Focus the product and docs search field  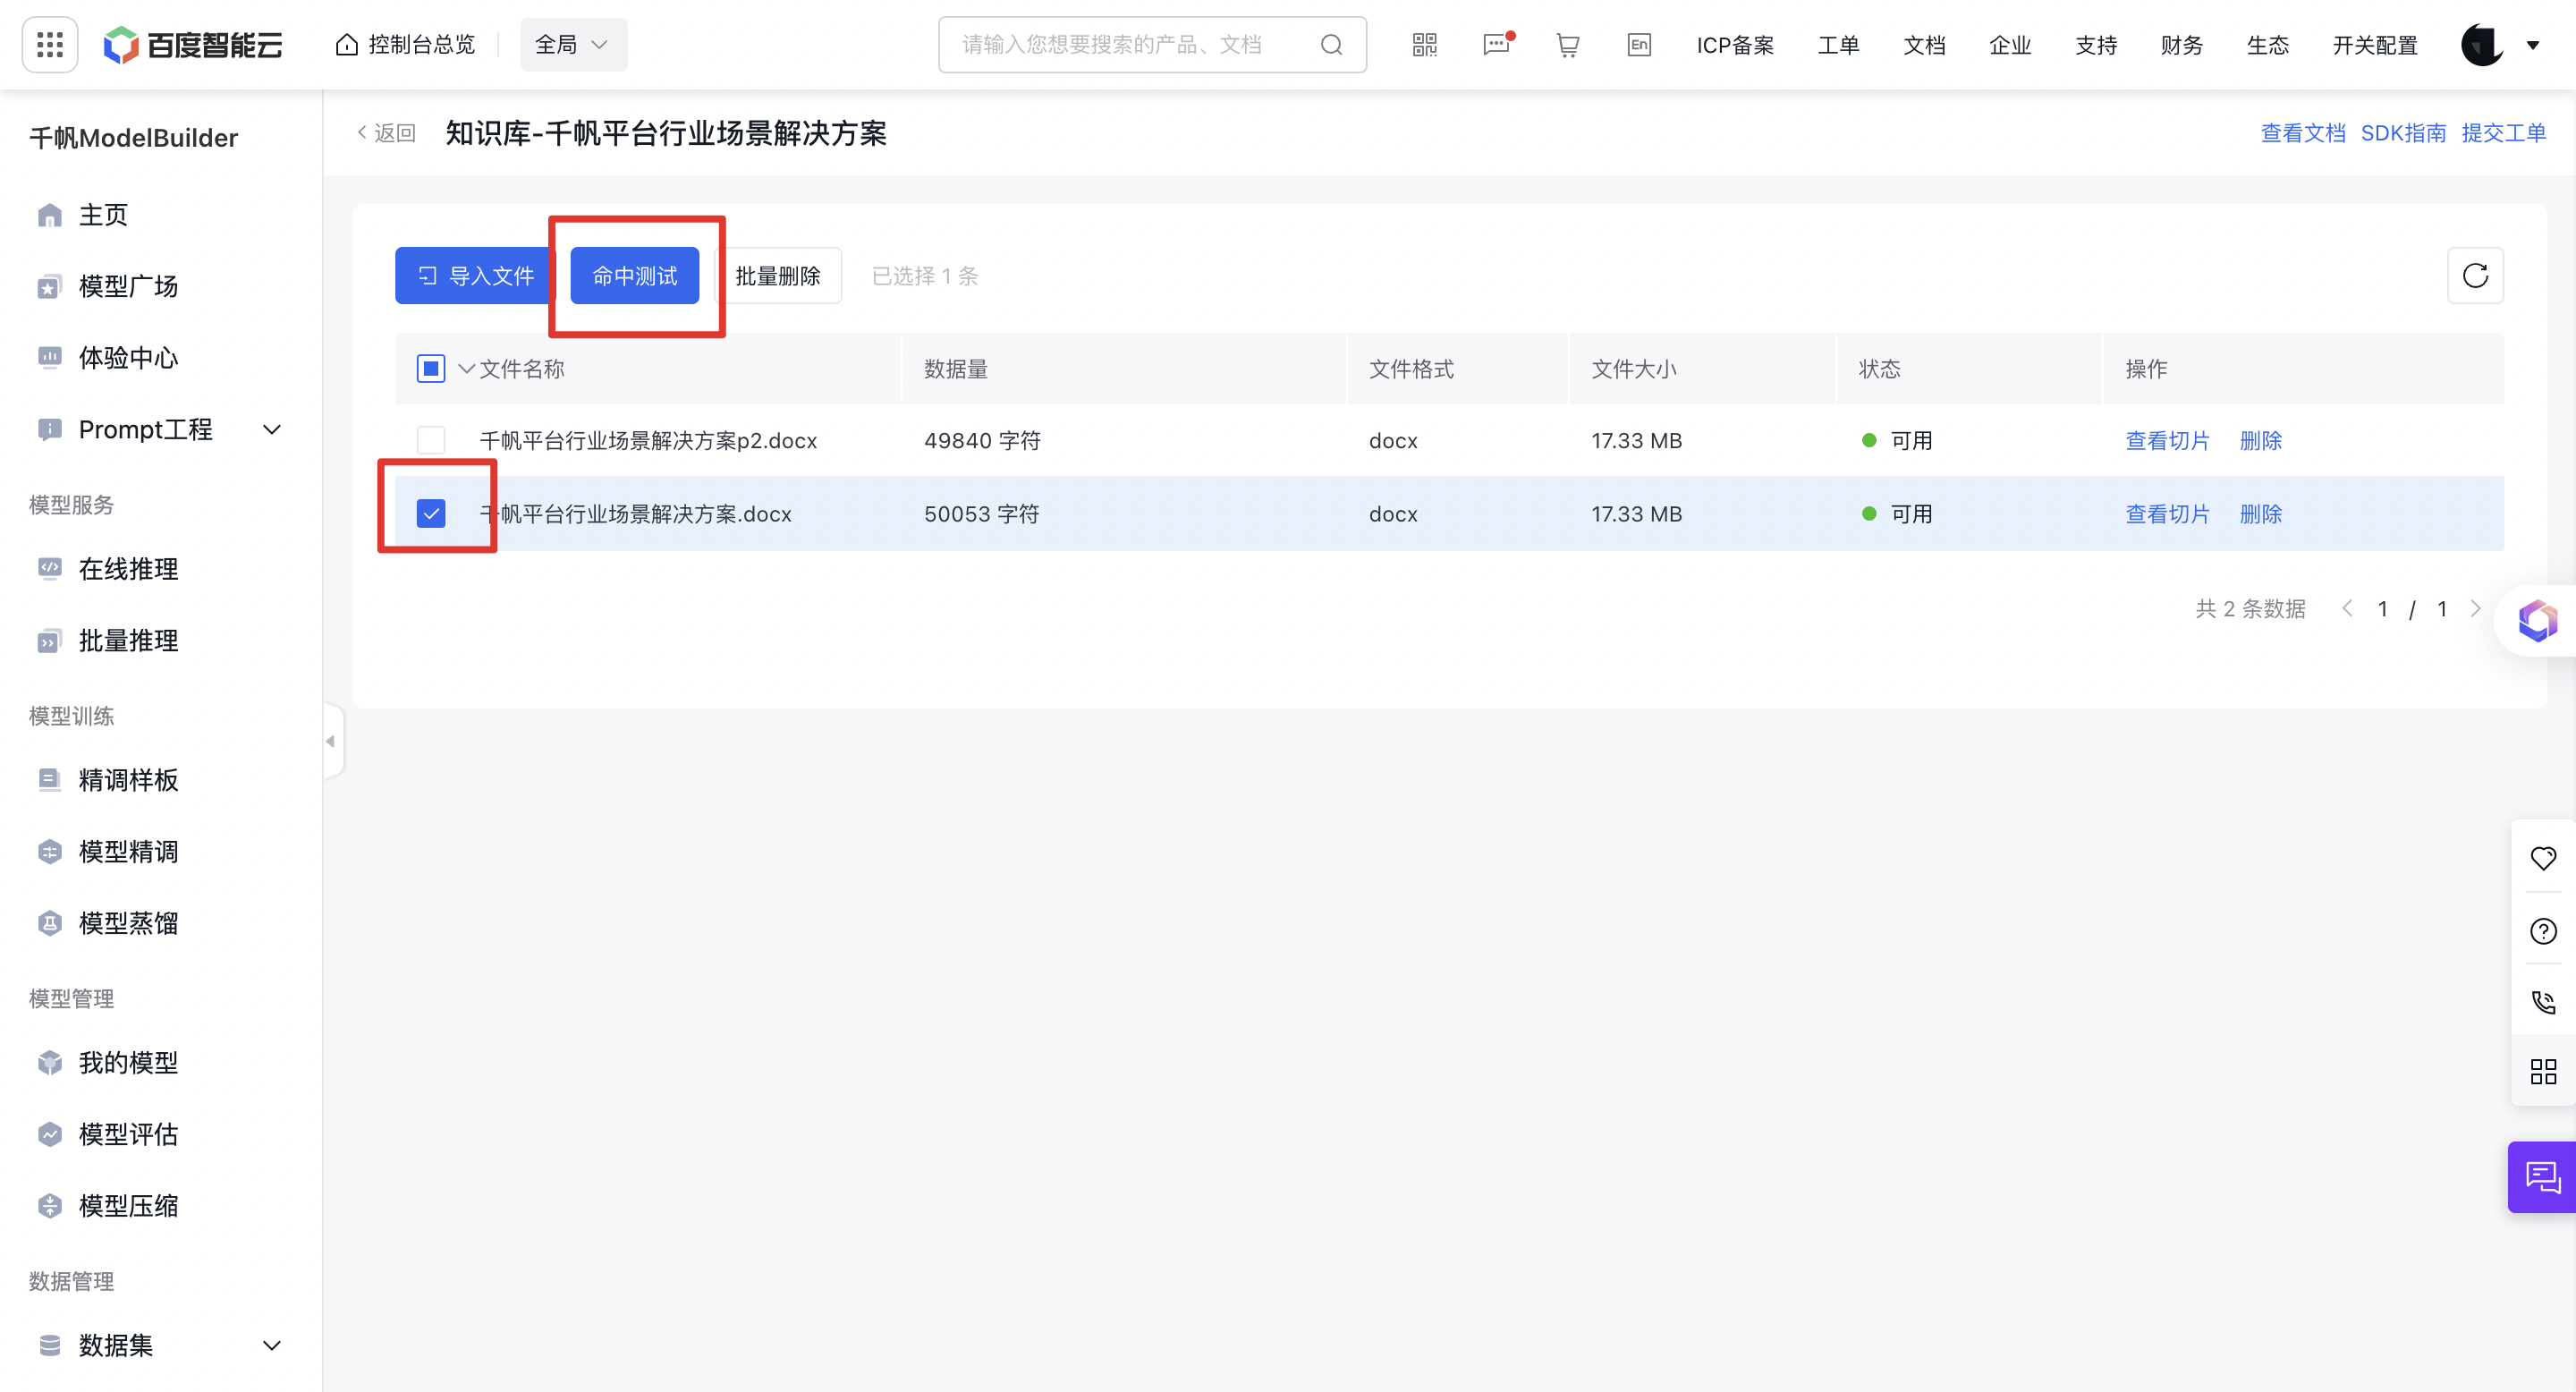pyautogui.click(x=1152, y=45)
